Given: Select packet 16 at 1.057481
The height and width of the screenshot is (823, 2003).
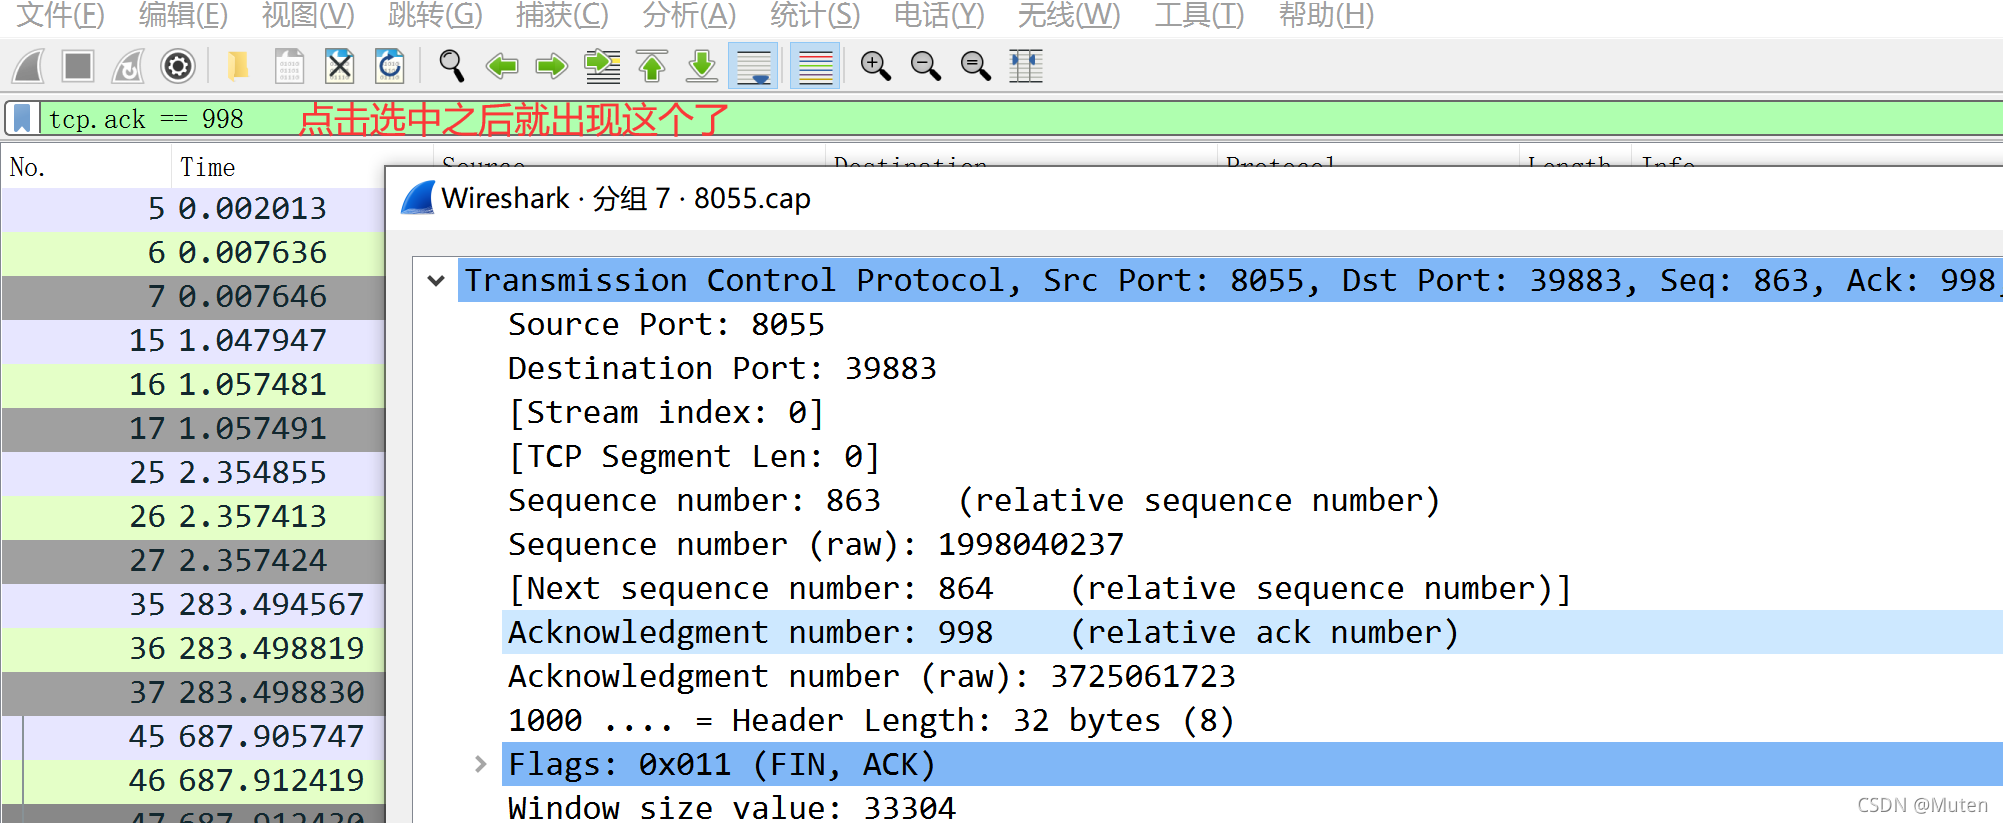Looking at the screenshot, I should pyautogui.click(x=193, y=385).
